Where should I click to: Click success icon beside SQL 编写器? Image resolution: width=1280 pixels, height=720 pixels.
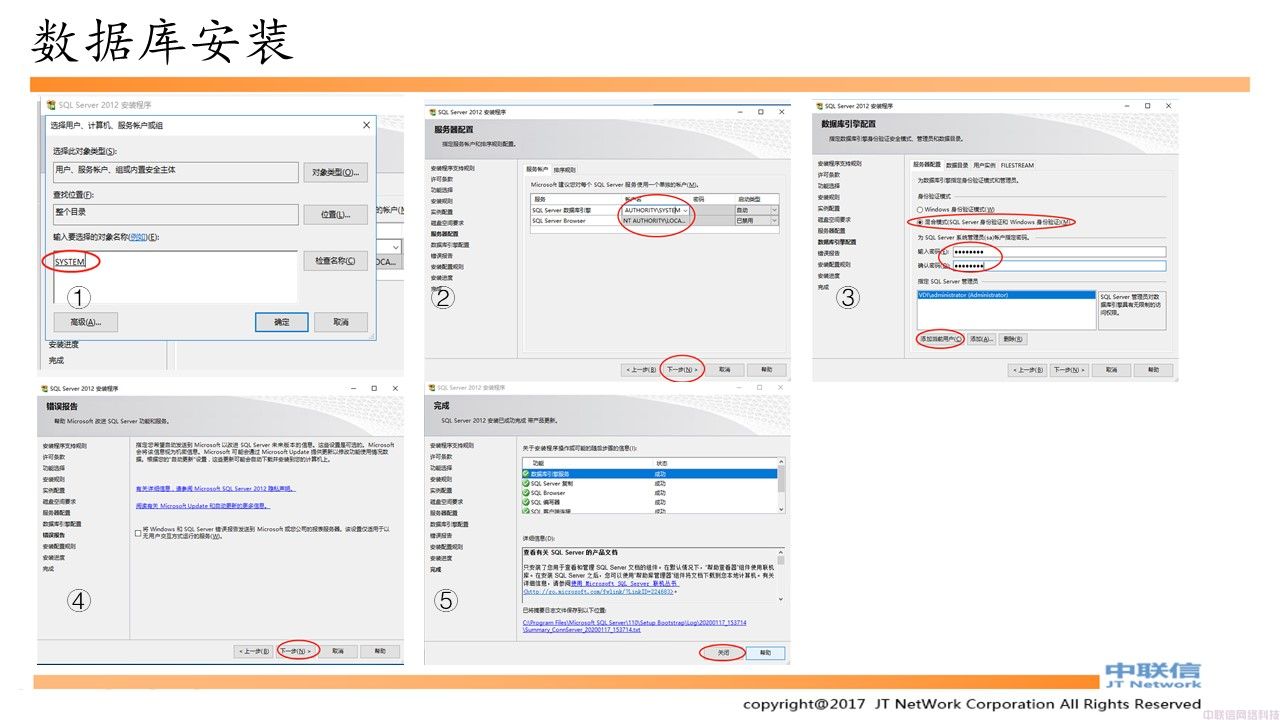point(526,502)
